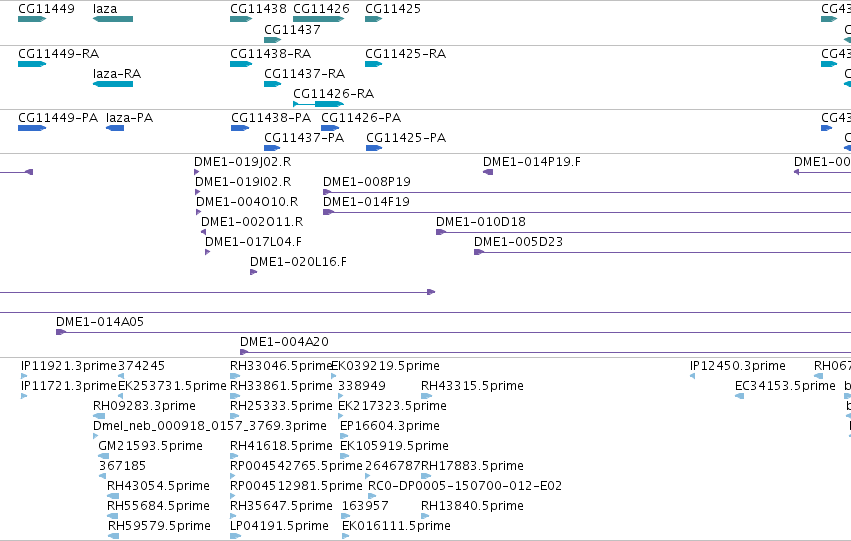The height and width of the screenshot is (541, 851).
Task: Select the CG11438-PA protein feature
Action: tap(240, 128)
